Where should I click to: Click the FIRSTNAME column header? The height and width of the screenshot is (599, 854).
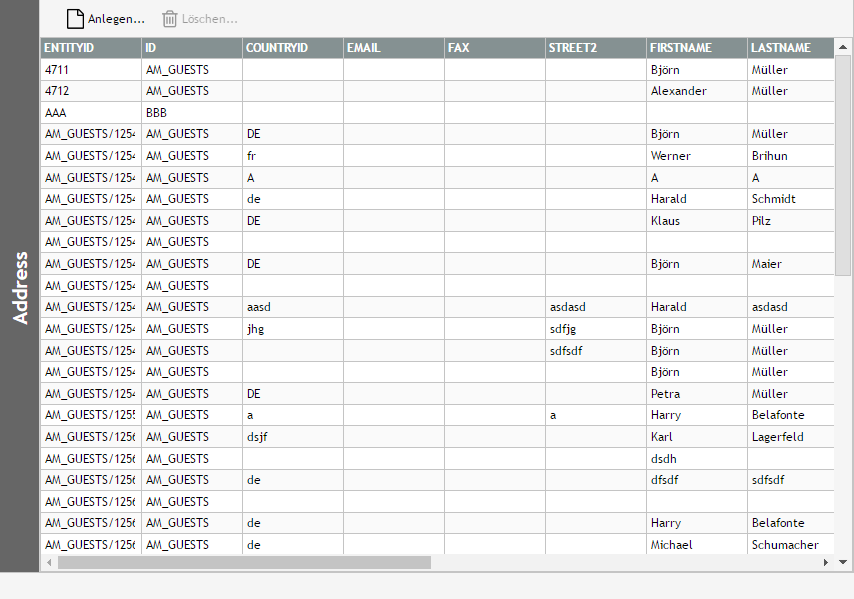696,48
